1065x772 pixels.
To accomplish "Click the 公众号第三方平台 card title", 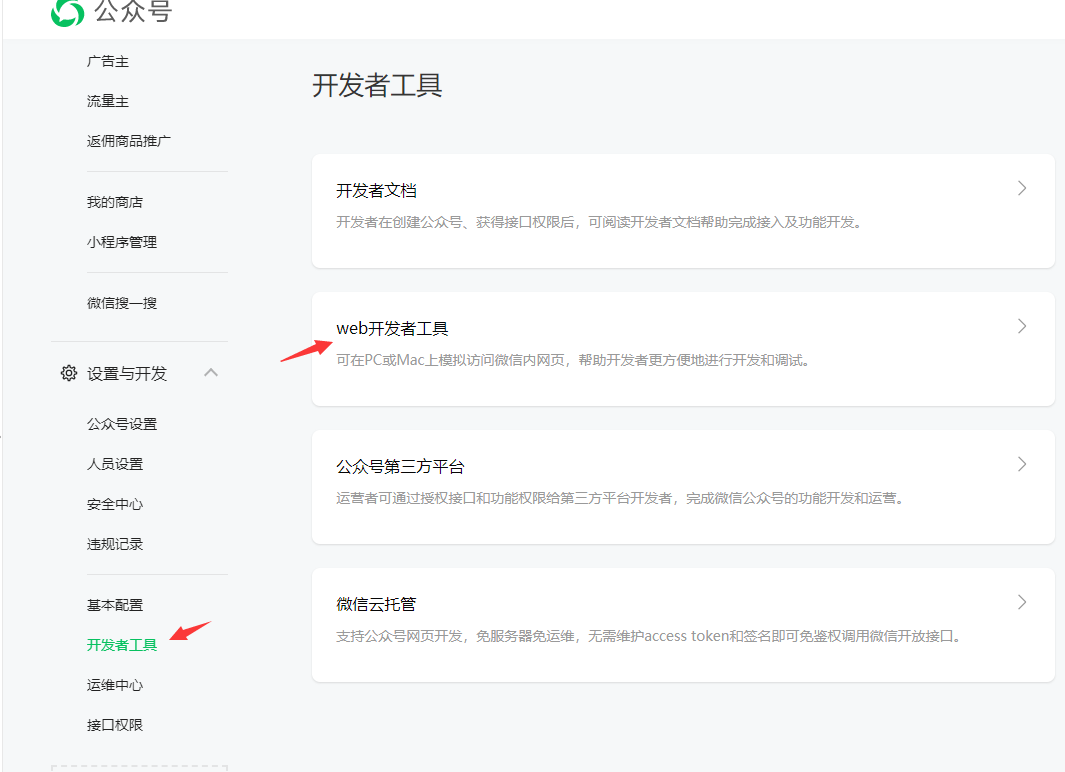I will coord(400,466).
